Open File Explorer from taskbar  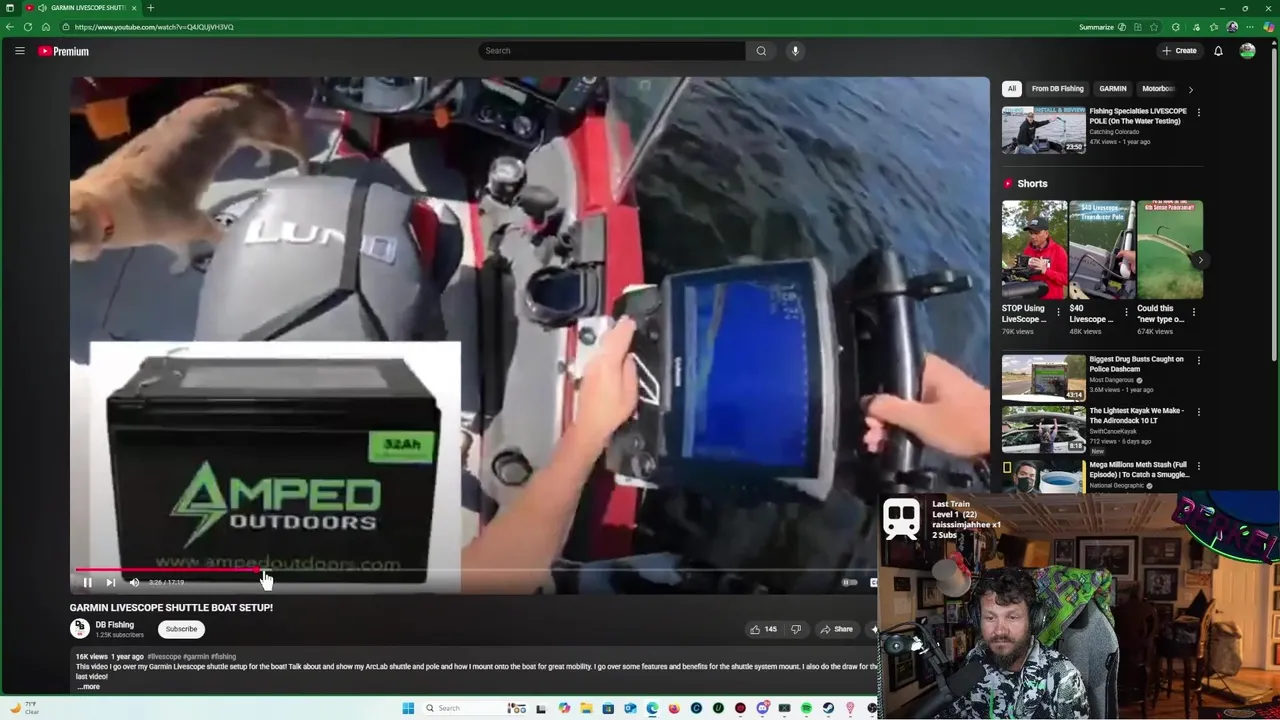point(586,708)
